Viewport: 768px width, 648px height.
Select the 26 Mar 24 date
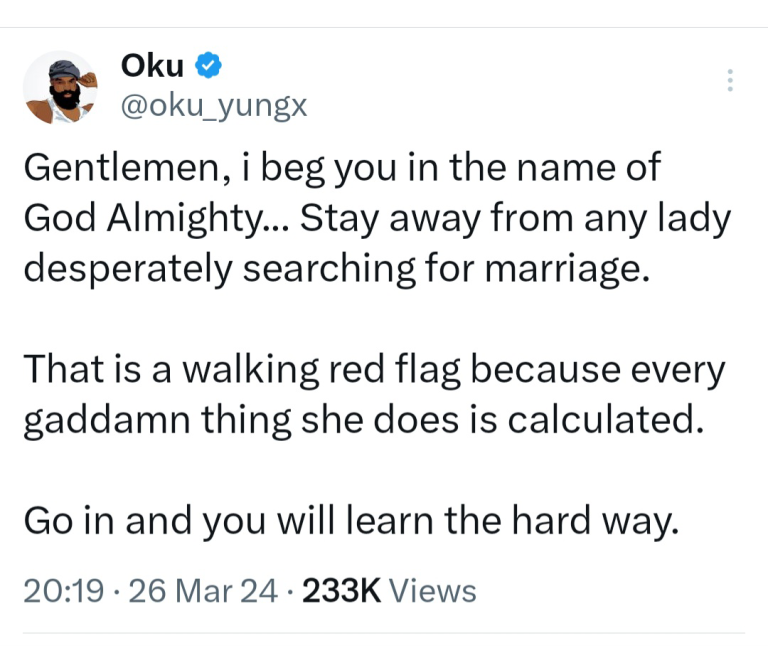201,591
